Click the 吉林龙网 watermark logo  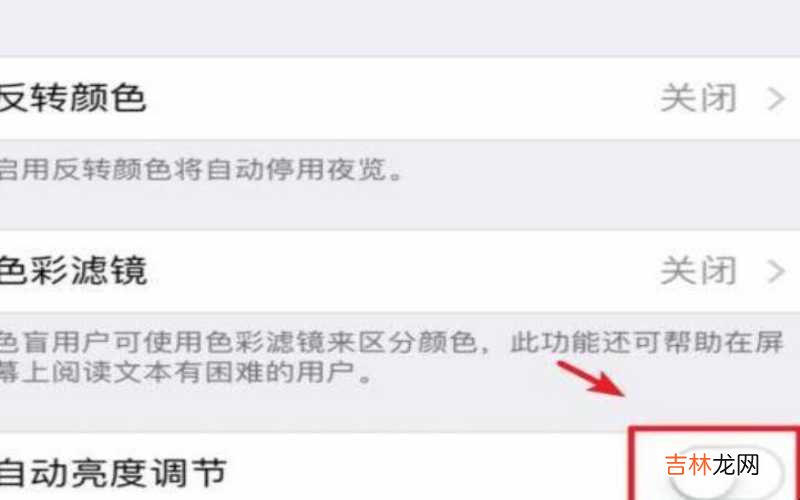point(713,465)
